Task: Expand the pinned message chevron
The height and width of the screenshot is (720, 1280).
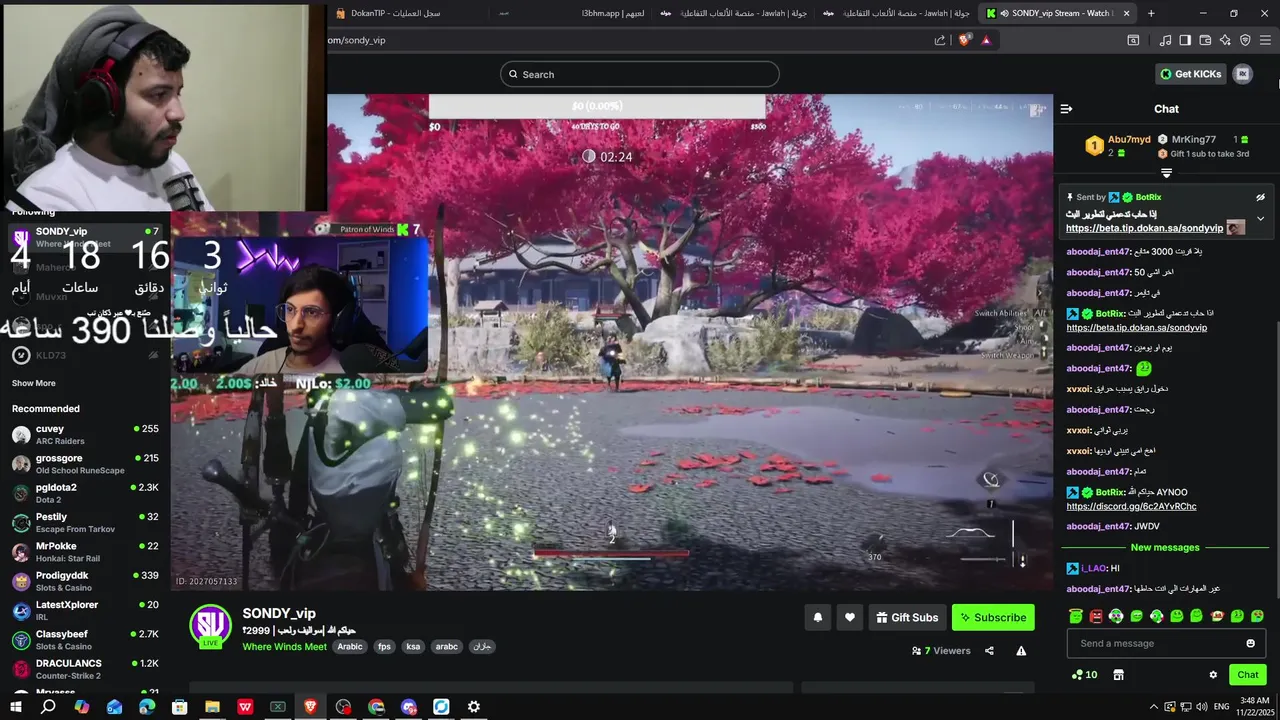Action: (1260, 218)
